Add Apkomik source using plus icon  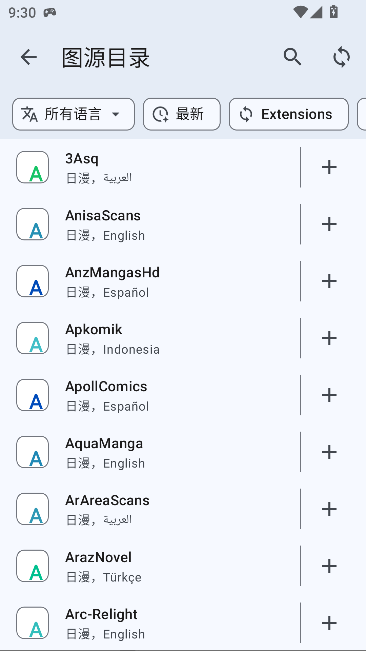pos(329,338)
